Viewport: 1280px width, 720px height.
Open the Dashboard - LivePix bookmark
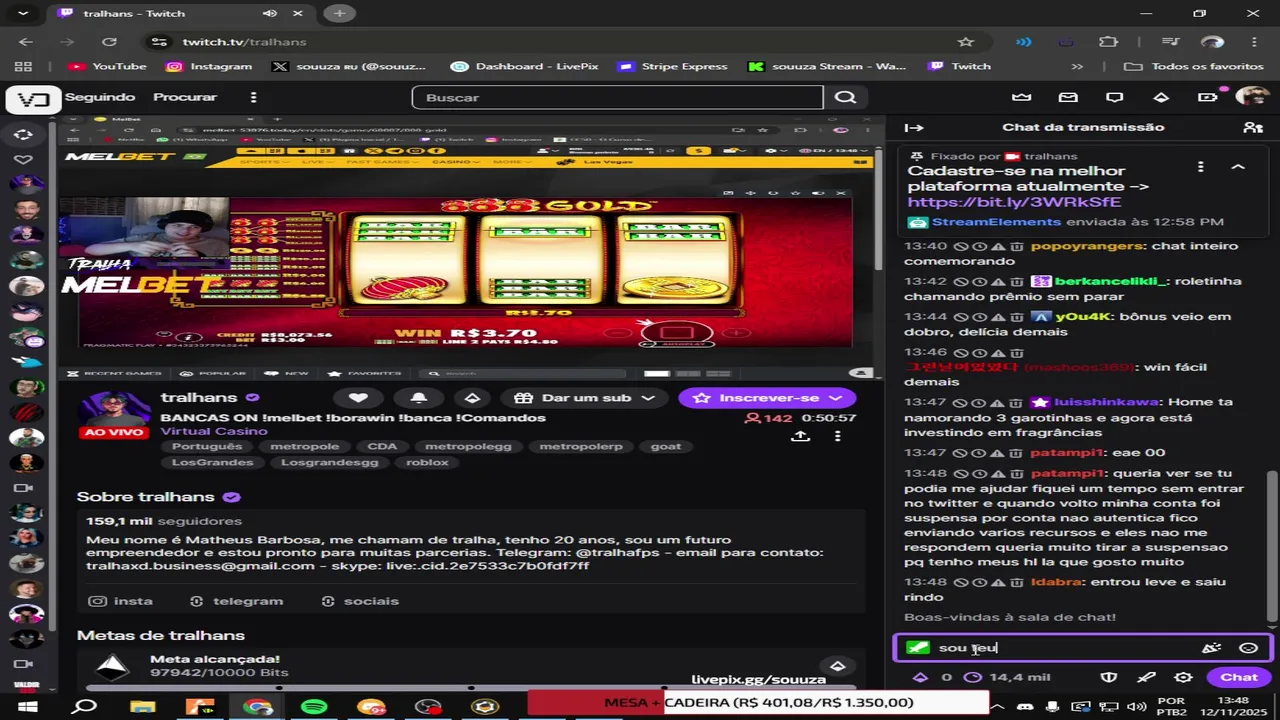pos(524,66)
